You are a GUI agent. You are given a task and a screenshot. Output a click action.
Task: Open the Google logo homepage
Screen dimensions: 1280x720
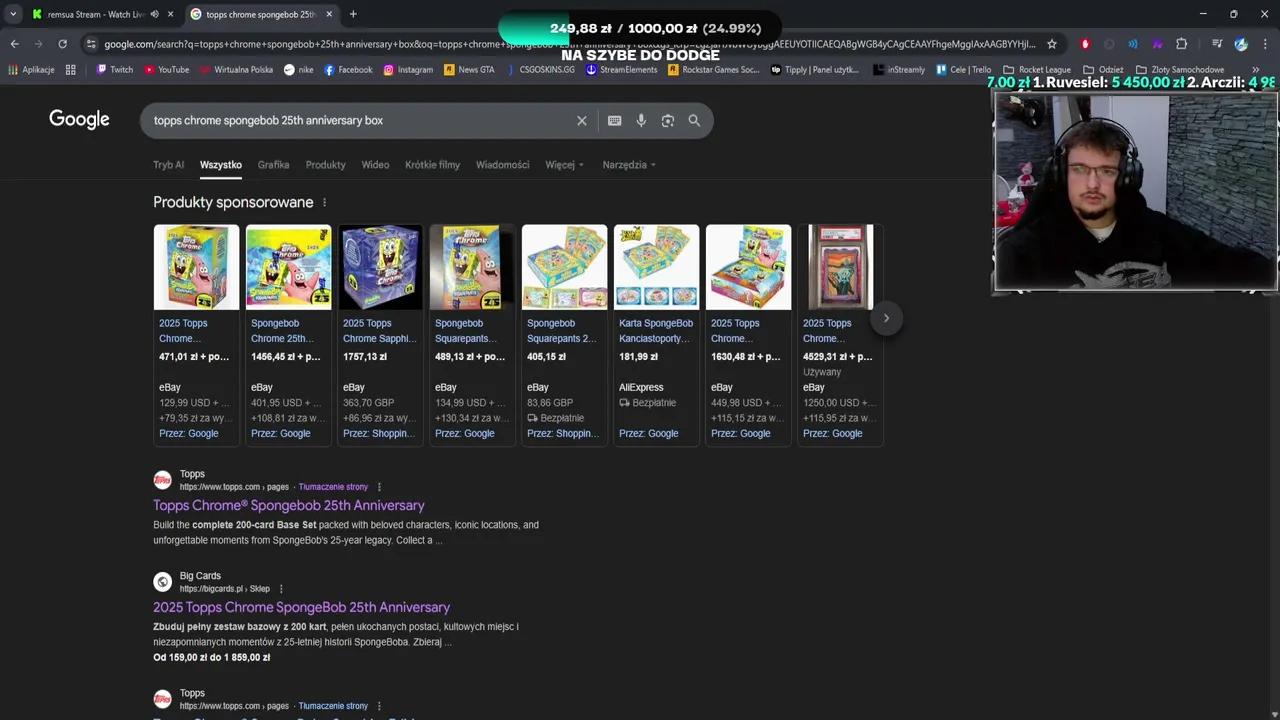(x=79, y=120)
